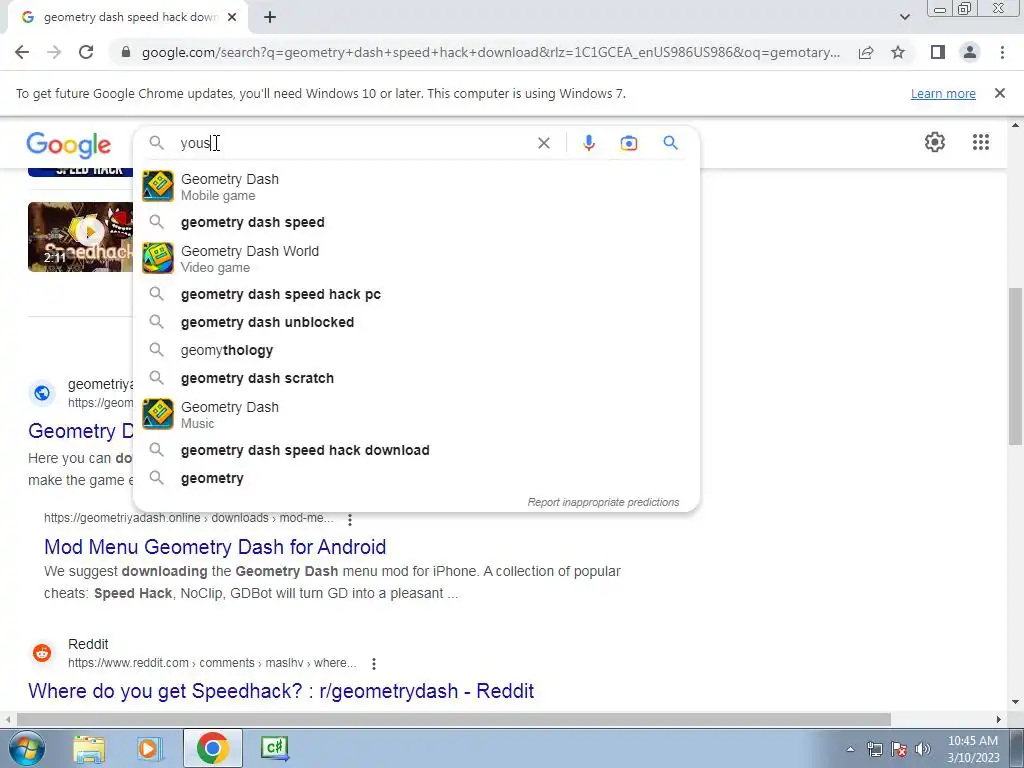Click inside the search text field
The height and width of the screenshot is (768, 1024).
pos(356,143)
